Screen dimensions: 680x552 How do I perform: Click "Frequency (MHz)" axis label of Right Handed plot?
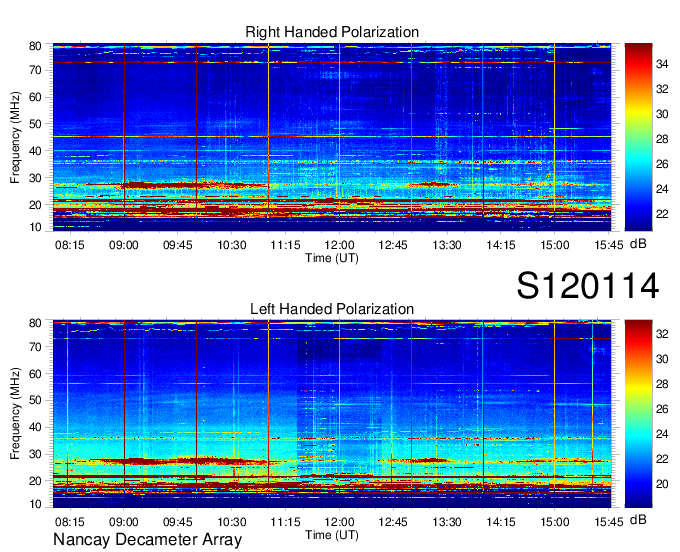click(x=15, y=137)
